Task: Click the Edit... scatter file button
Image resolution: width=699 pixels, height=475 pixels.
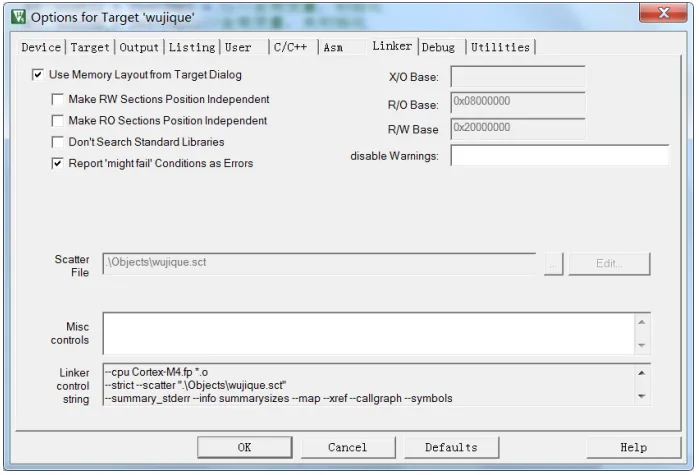Action: coord(609,264)
